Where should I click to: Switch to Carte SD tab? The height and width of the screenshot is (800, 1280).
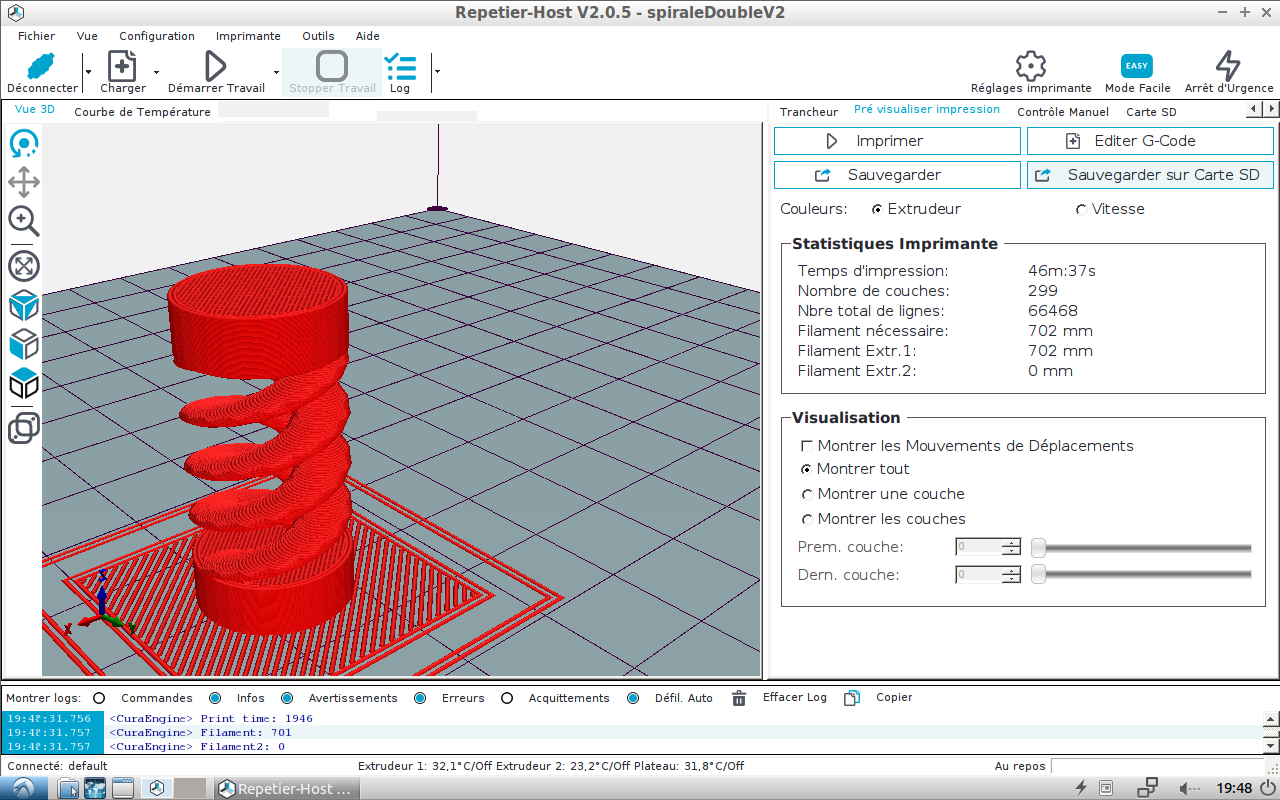(1151, 112)
